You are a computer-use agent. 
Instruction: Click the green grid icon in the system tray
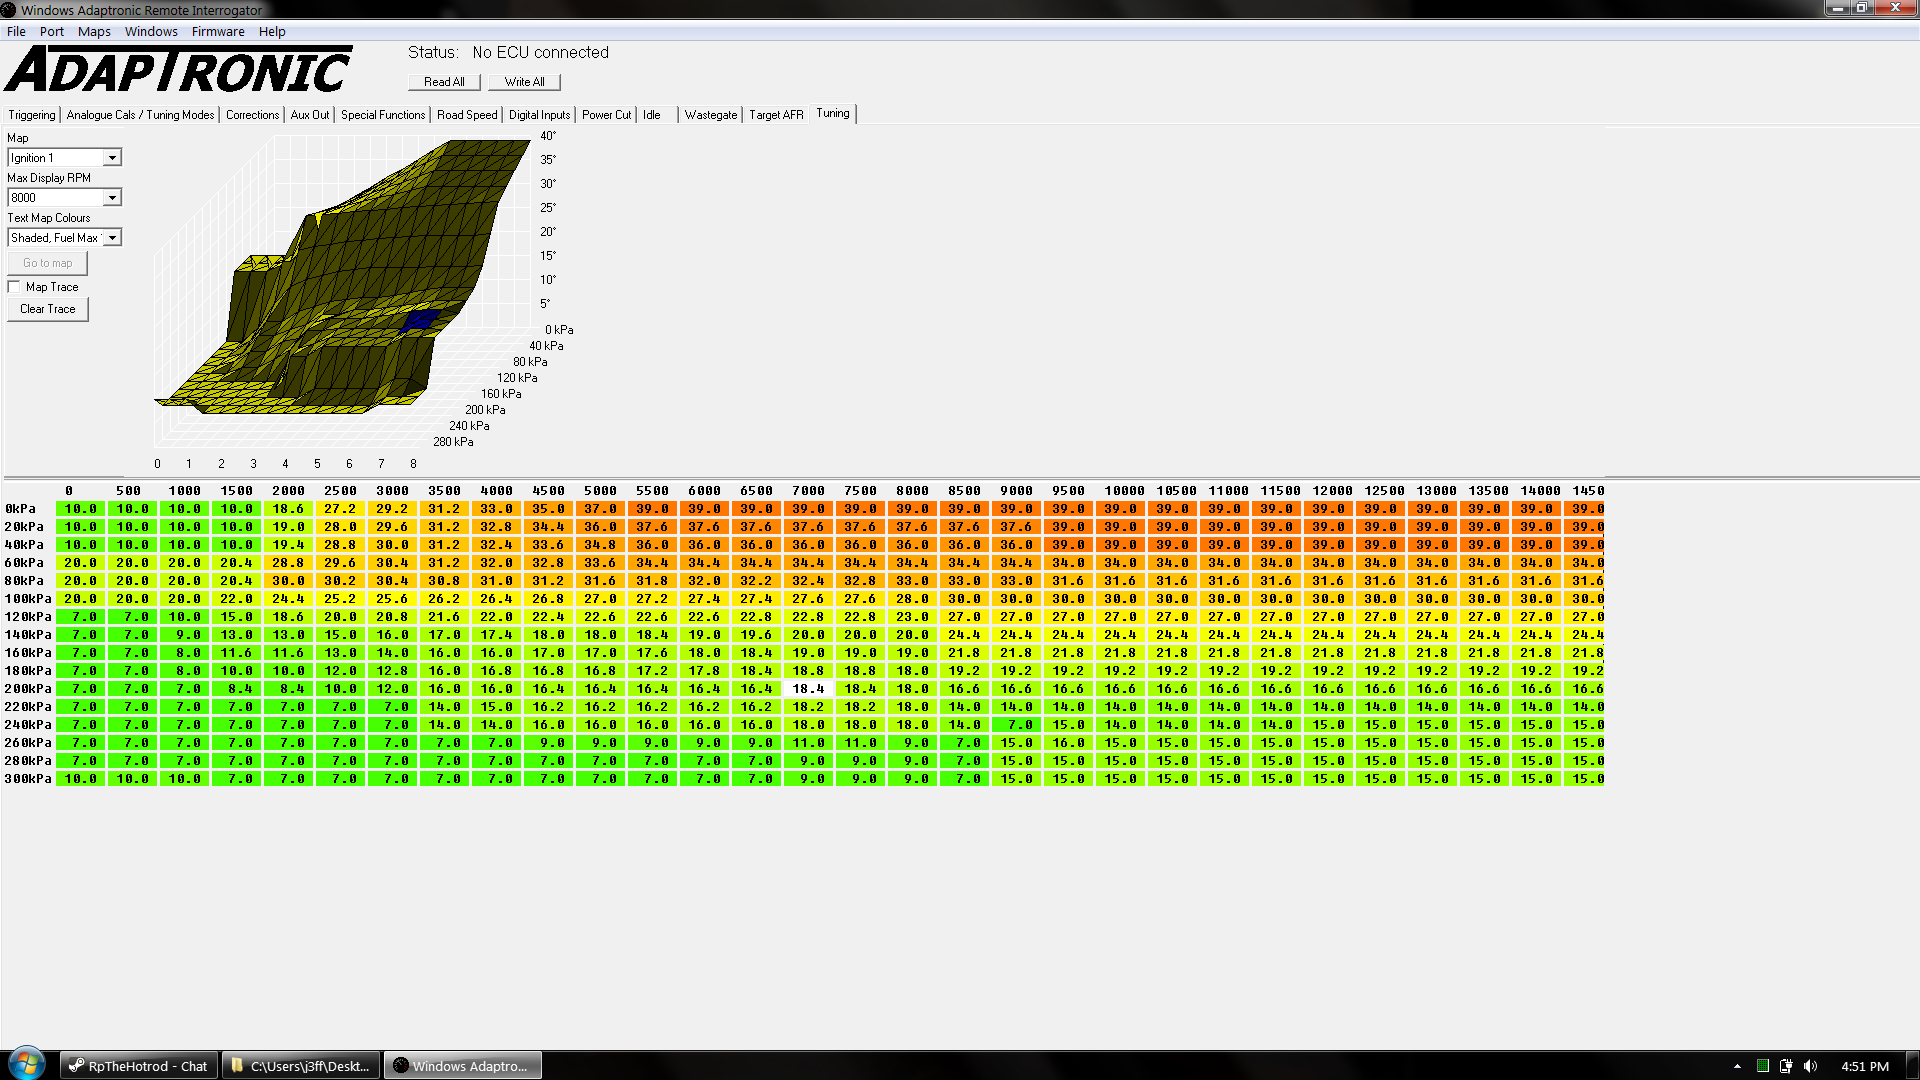click(1763, 1065)
